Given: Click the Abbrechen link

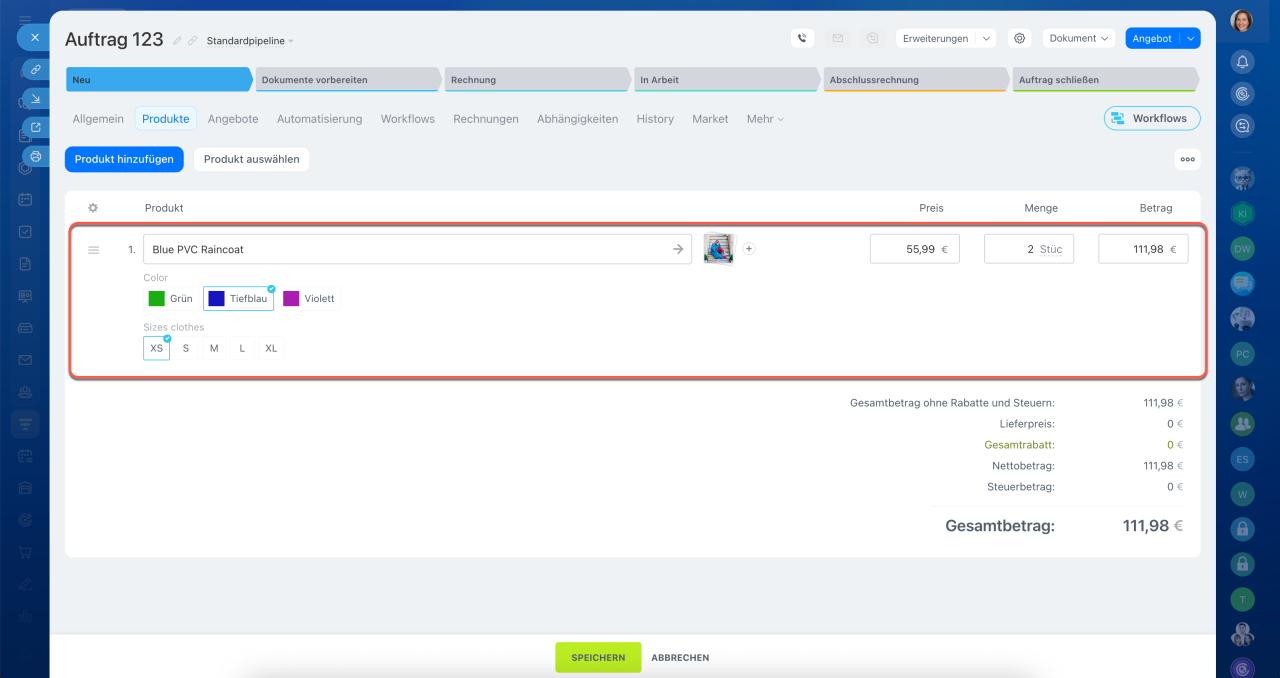Looking at the screenshot, I should coord(680,658).
